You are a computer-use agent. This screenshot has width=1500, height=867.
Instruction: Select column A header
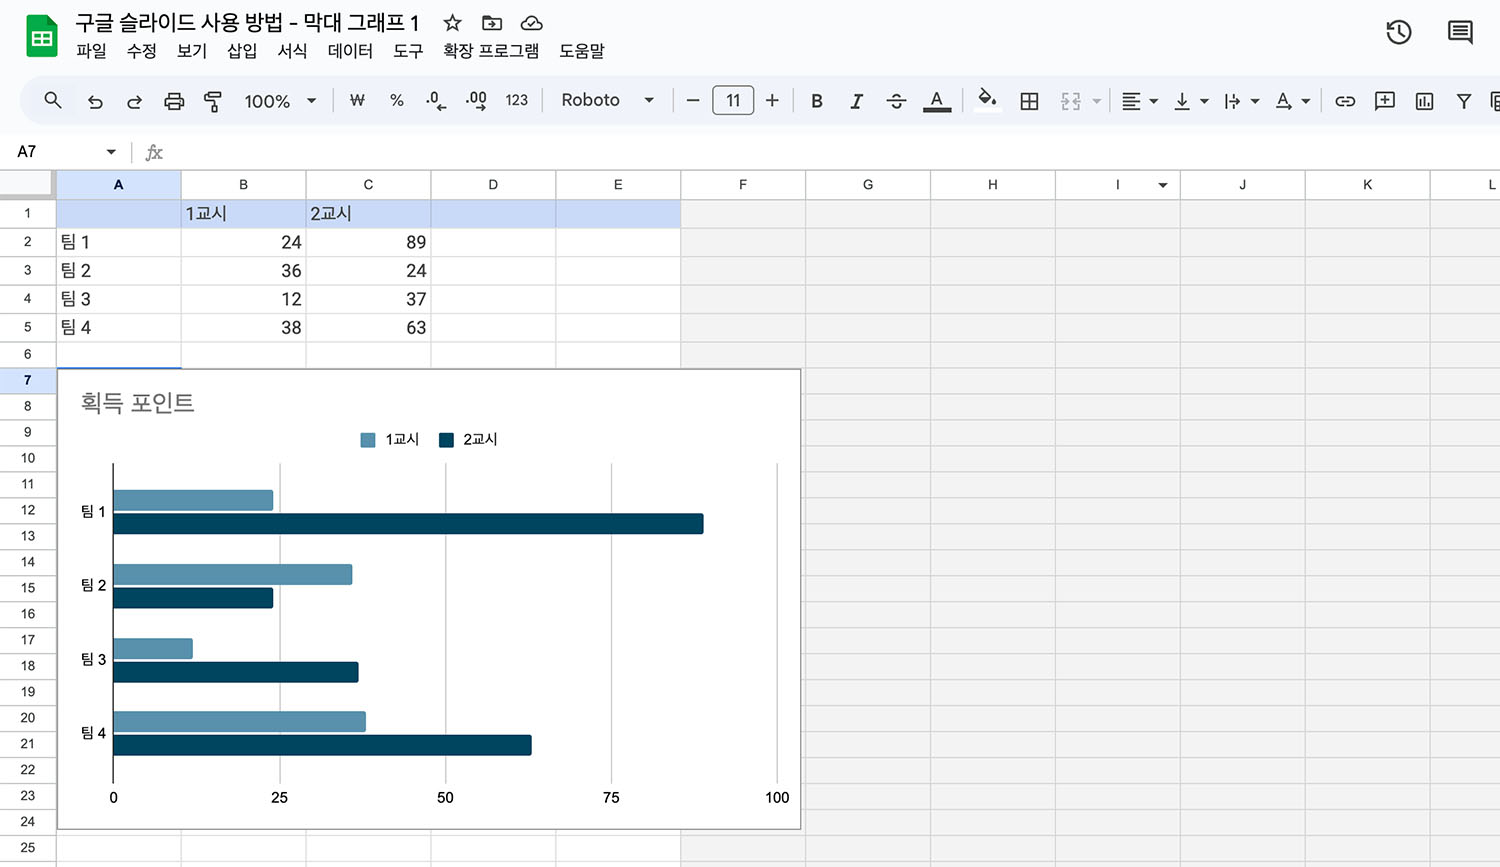(x=118, y=185)
